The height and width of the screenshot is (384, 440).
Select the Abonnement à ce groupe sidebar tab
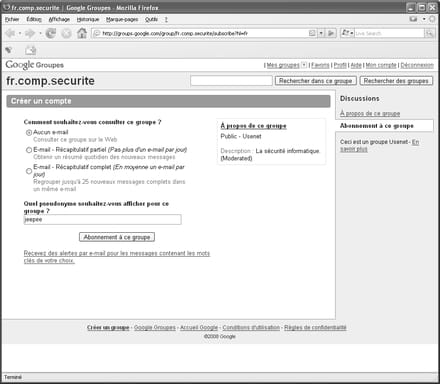click(x=384, y=126)
